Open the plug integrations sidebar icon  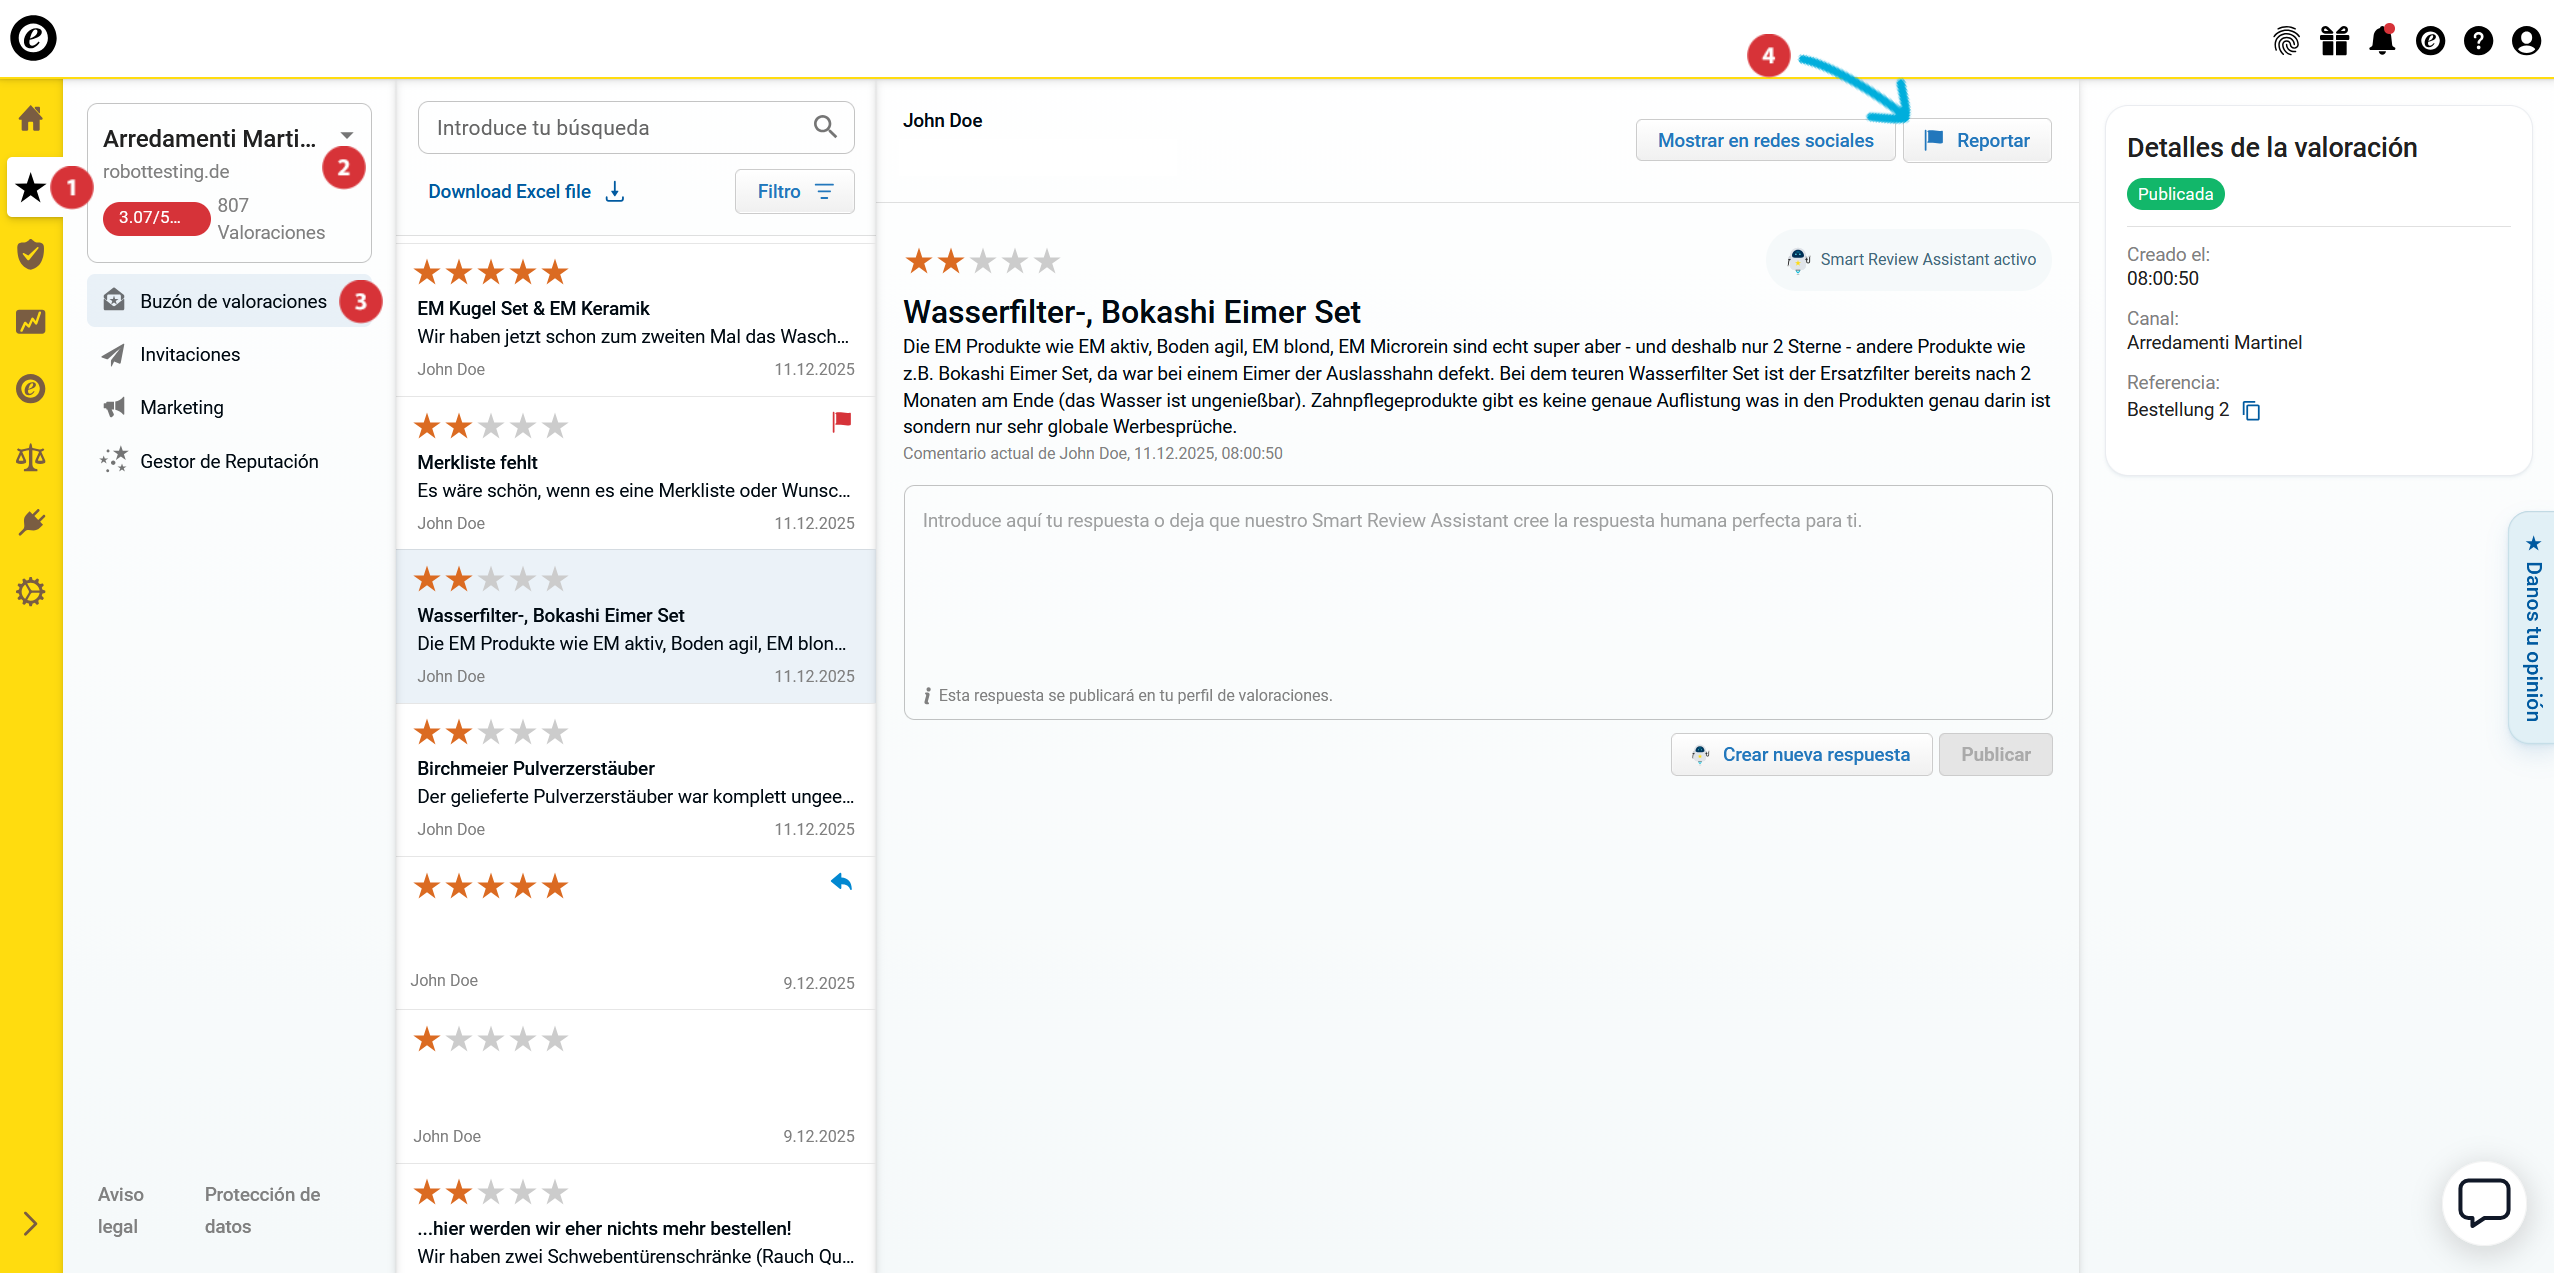coord(31,523)
